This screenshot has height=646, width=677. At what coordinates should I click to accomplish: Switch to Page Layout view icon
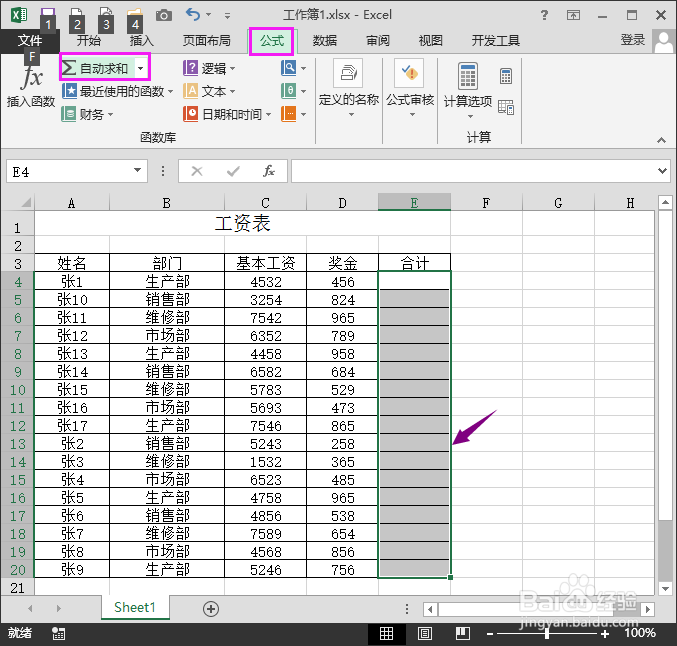pyautogui.click(x=424, y=633)
